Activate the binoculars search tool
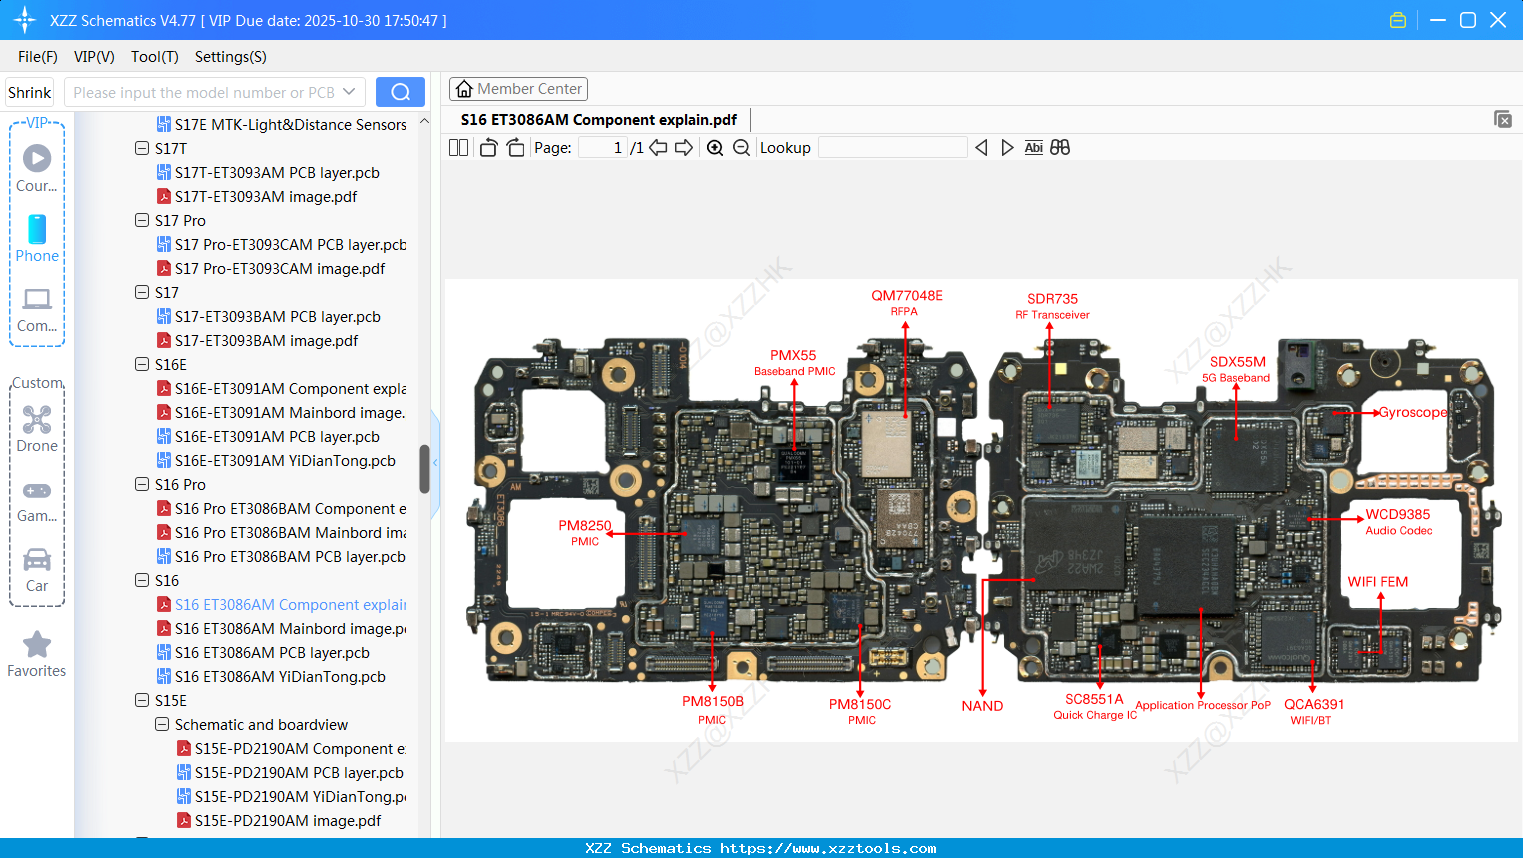Screen dimensions: 1523x858 (1060, 147)
